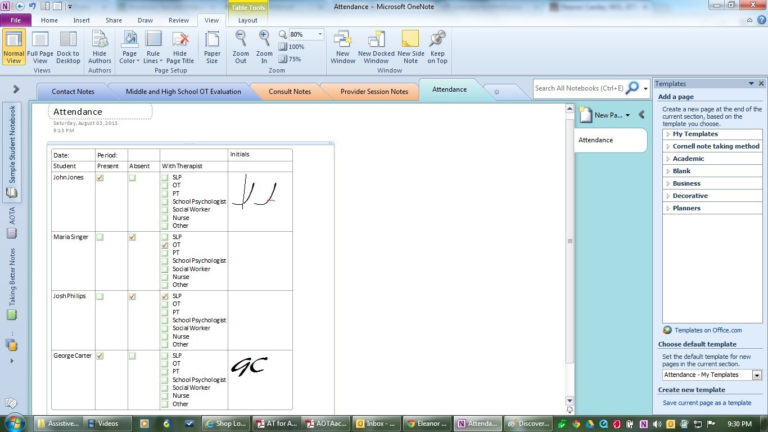Open Sample Student Notebook
The image size is (768, 432).
(x=12, y=151)
